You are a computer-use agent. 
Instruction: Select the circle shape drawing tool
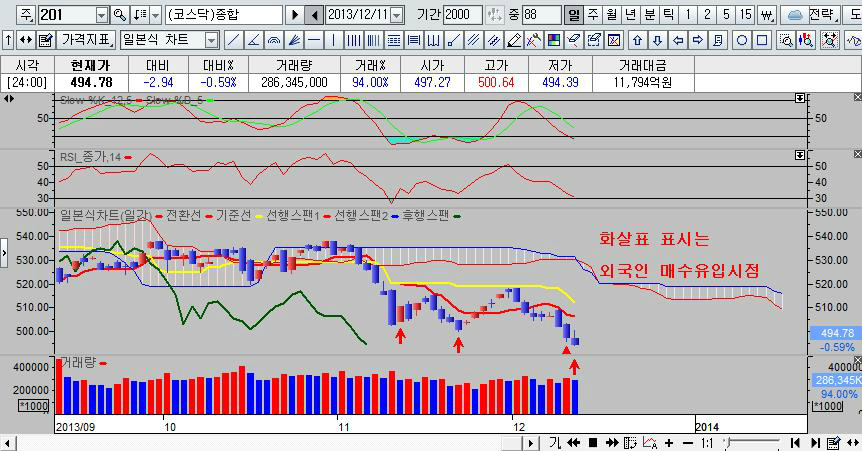[x=743, y=40]
